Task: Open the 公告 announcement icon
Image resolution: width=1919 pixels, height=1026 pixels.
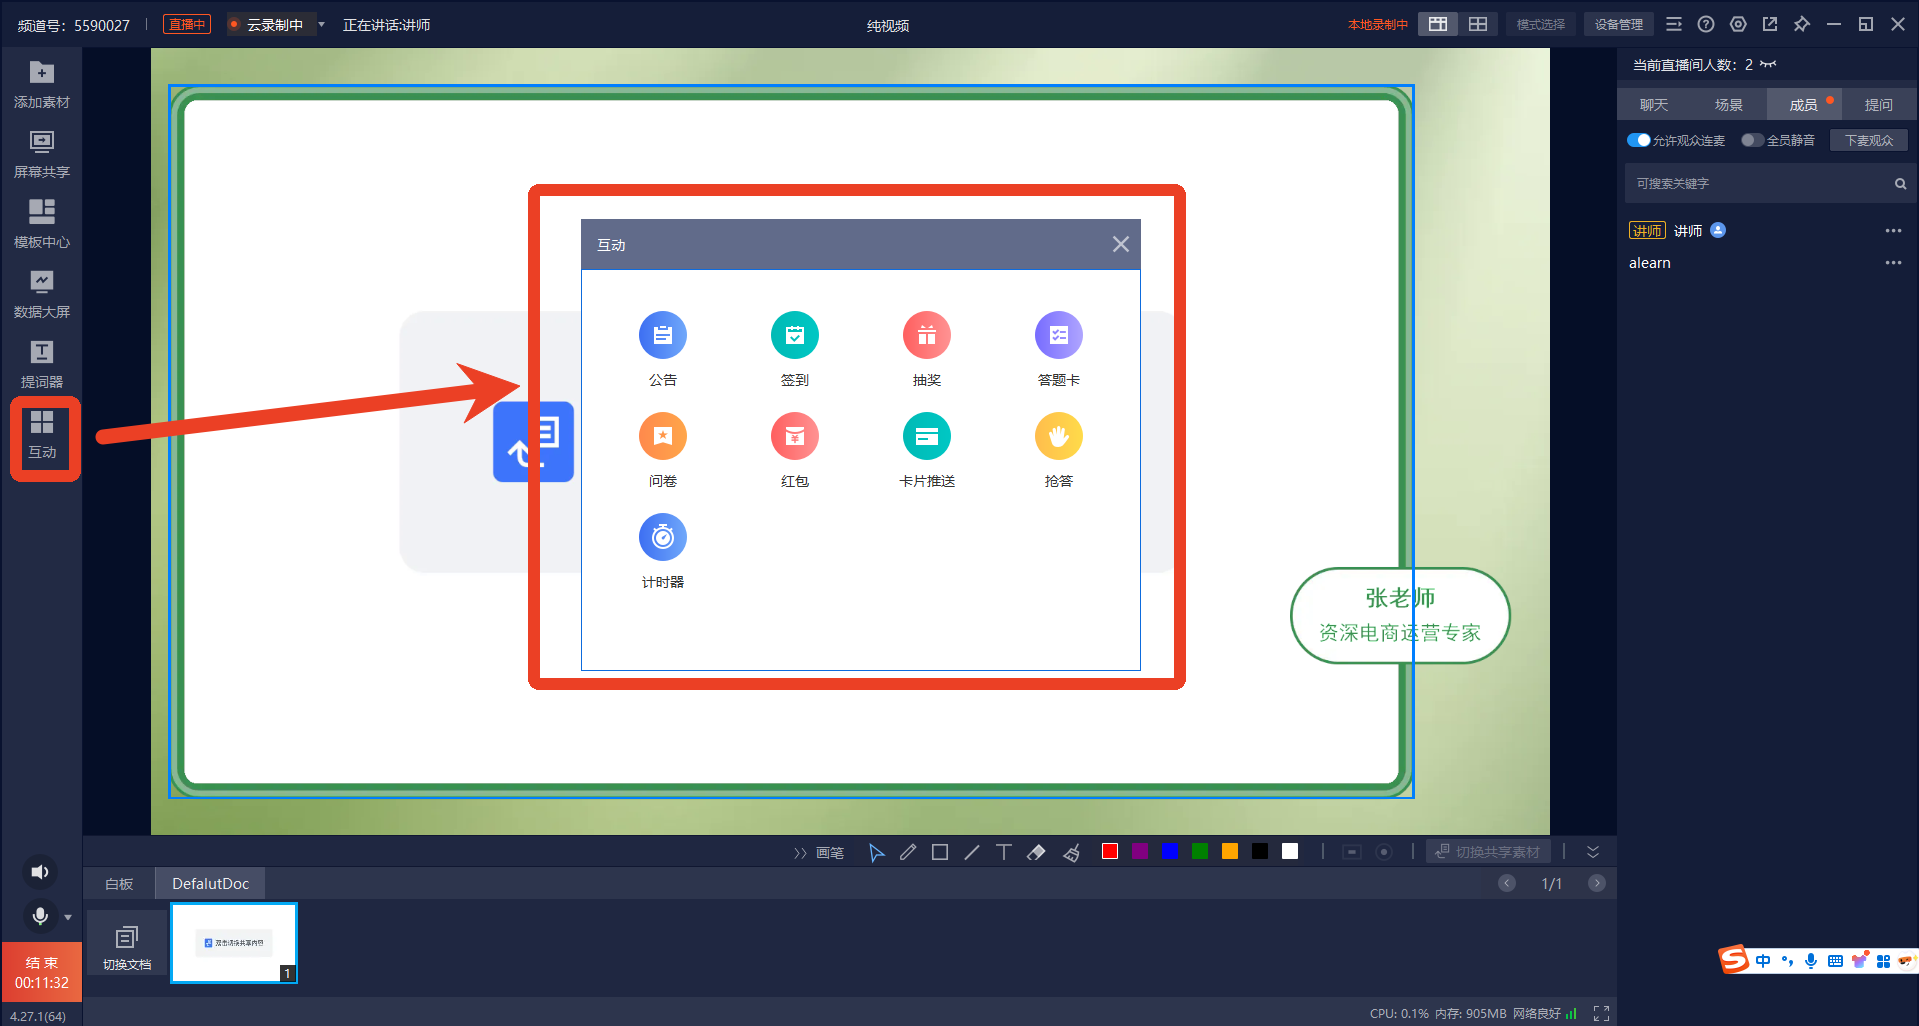Action: [662, 336]
